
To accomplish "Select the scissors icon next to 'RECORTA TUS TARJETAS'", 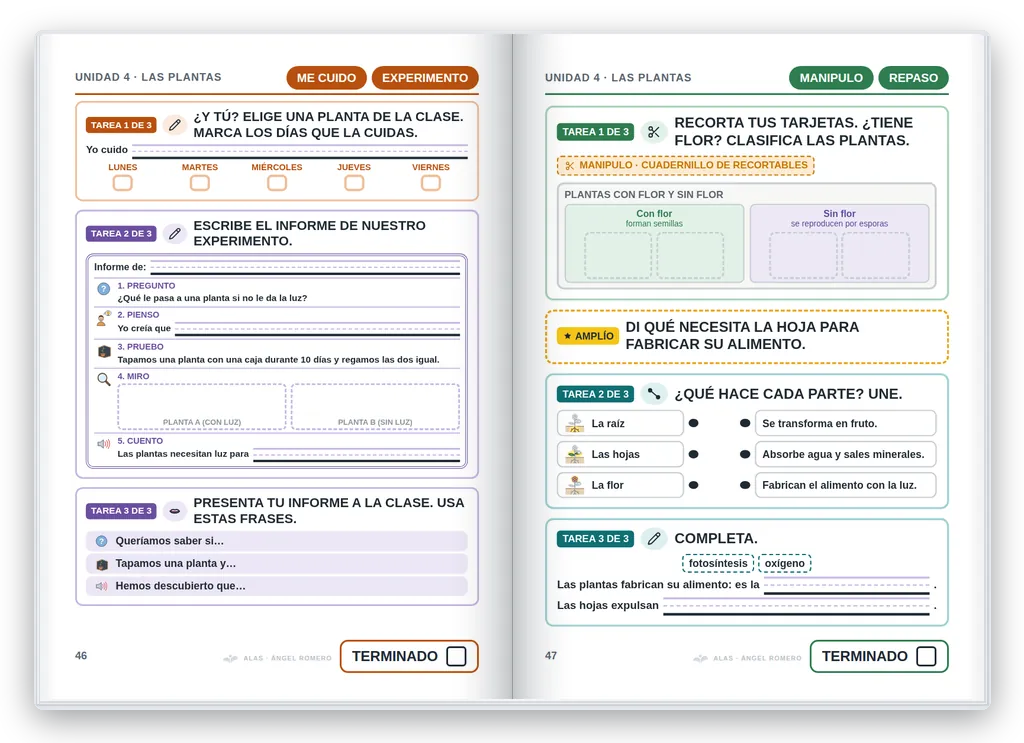I will coord(653,132).
